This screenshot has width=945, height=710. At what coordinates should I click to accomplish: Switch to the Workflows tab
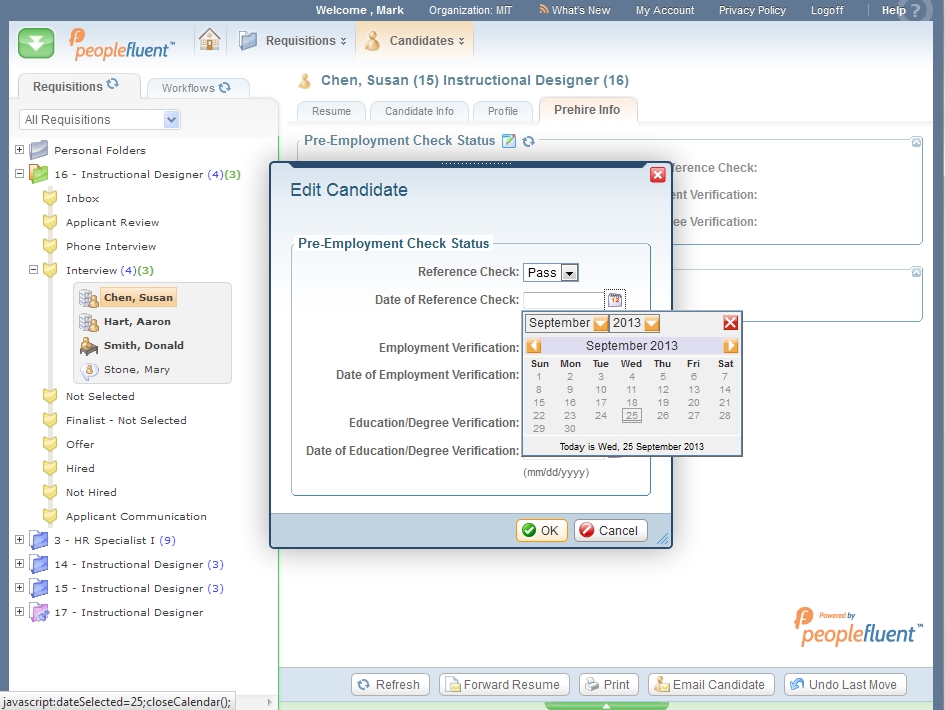tap(195, 88)
